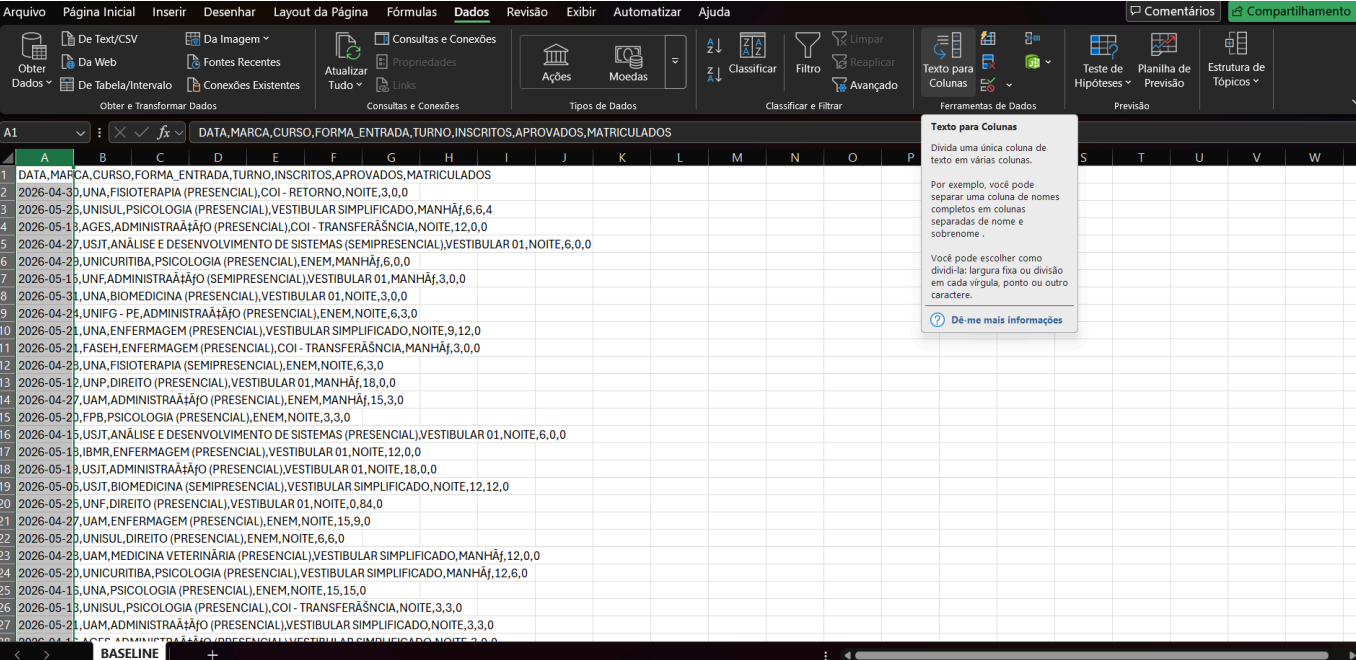
Task: Add a new sheet with the plus button
Action: (212, 653)
